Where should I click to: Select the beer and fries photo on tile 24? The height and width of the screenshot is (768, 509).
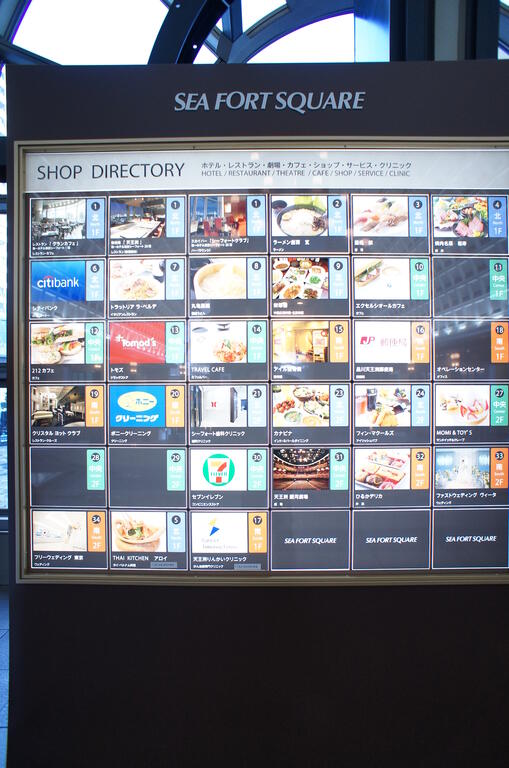coord(383,406)
